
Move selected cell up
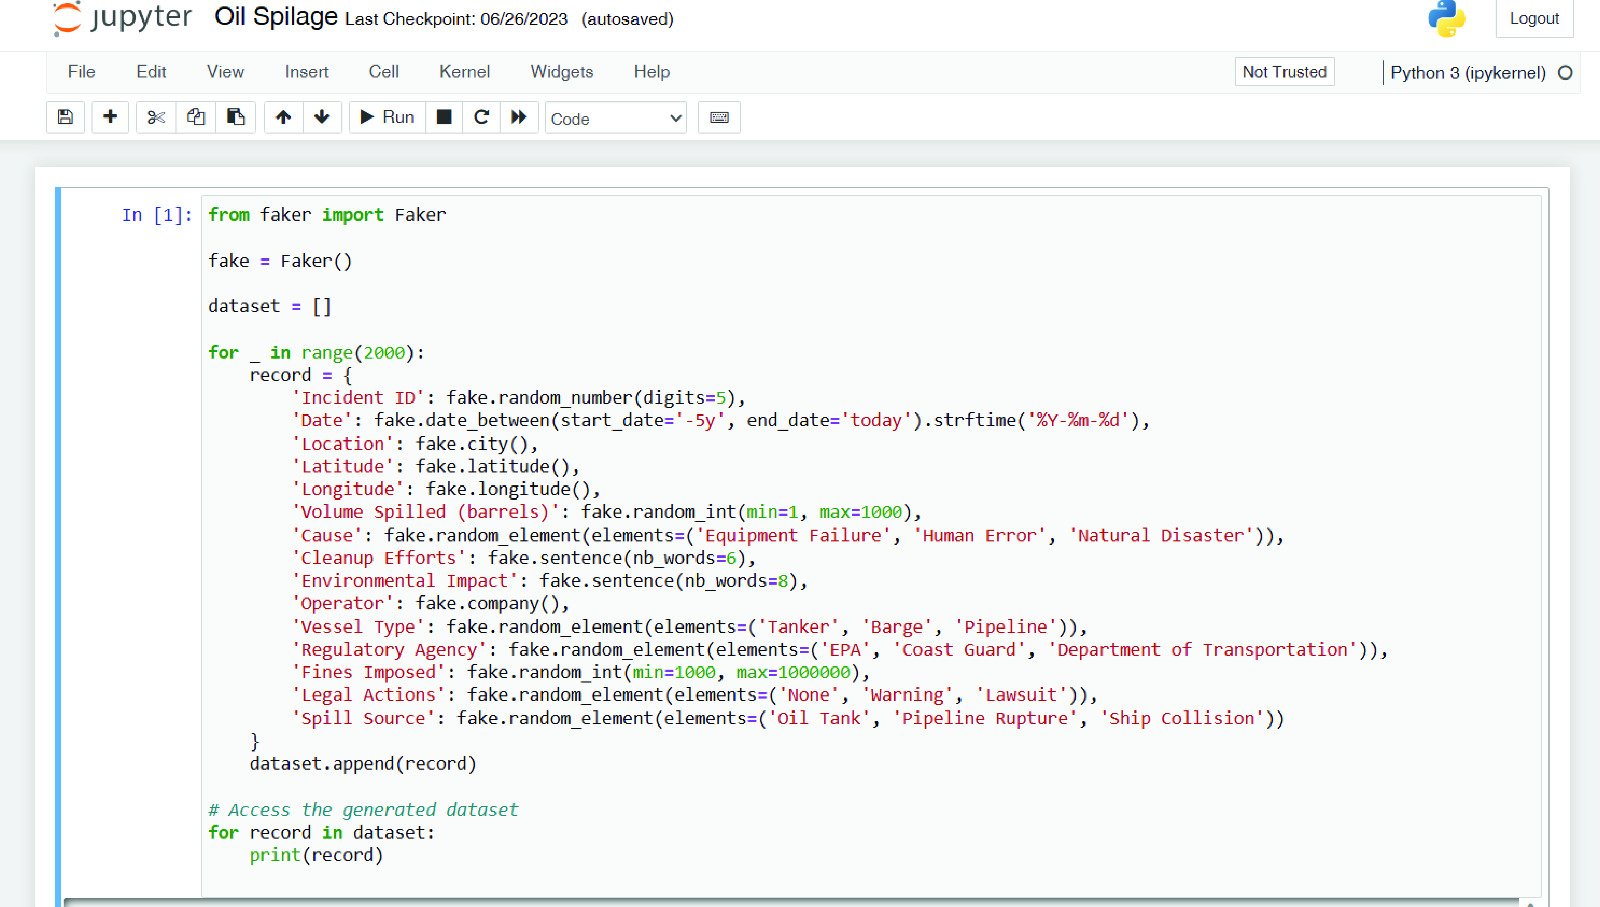(284, 117)
